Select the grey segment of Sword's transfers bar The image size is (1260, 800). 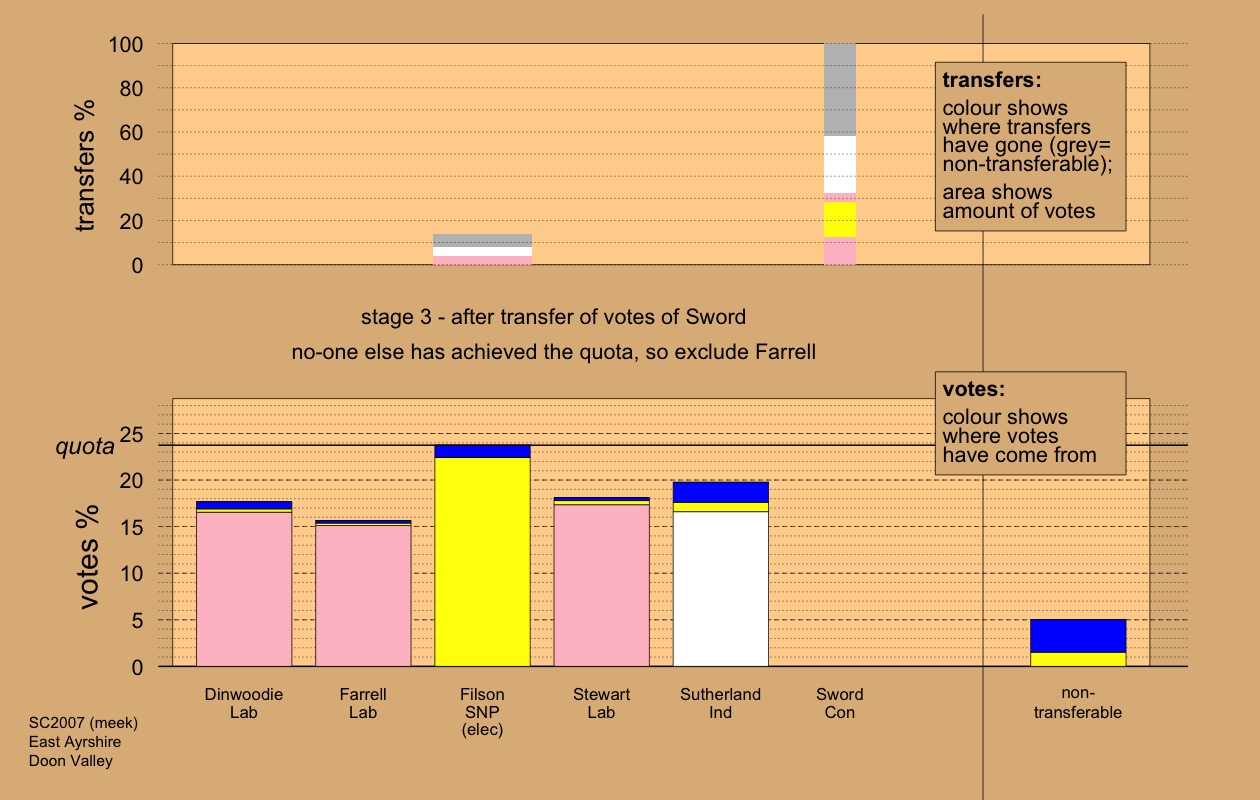click(x=840, y=90)
